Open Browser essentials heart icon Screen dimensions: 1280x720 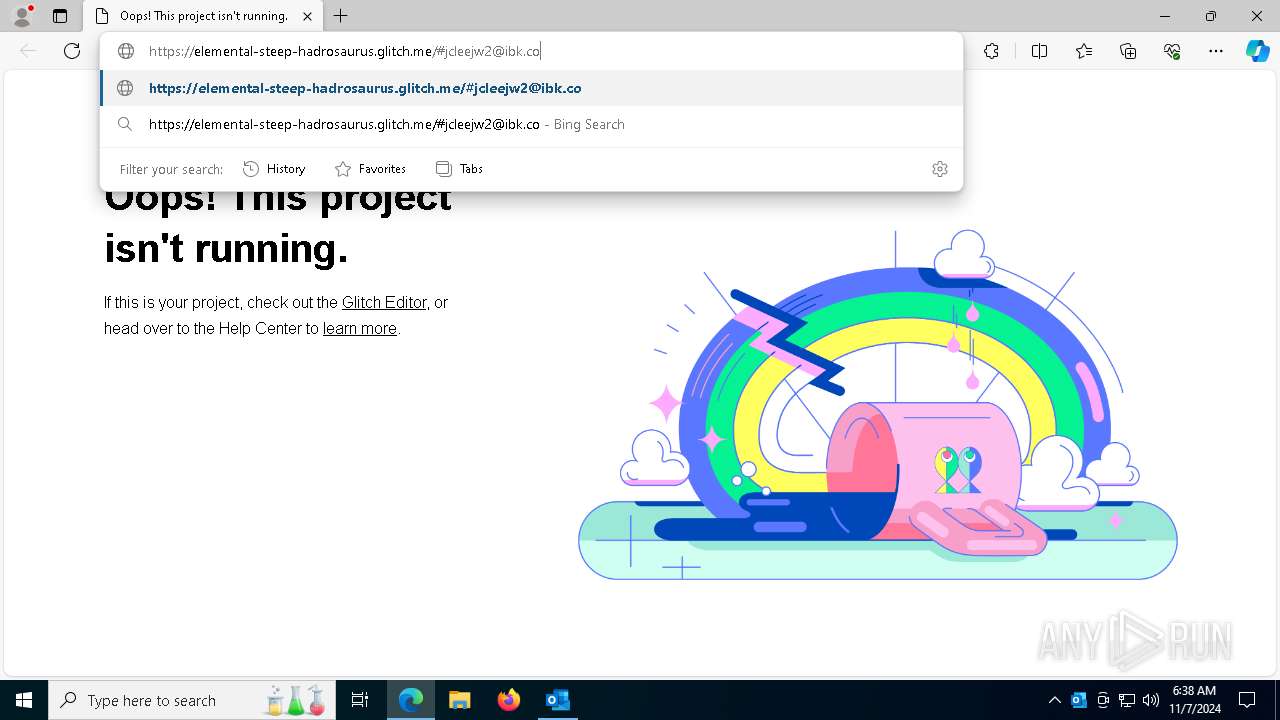1172,51
